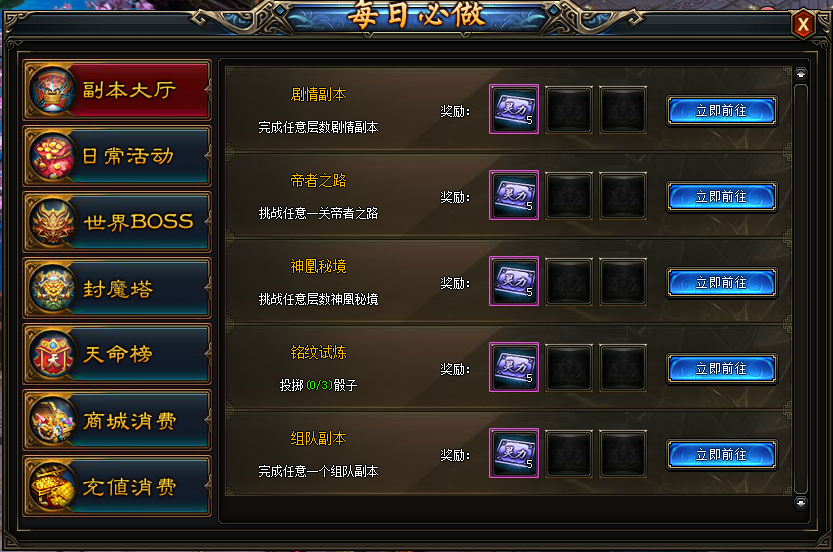Open the 商城消费 tab
The width and height of the screenshot is (833, 552).
pyautogui.click(x=117, y=420)
